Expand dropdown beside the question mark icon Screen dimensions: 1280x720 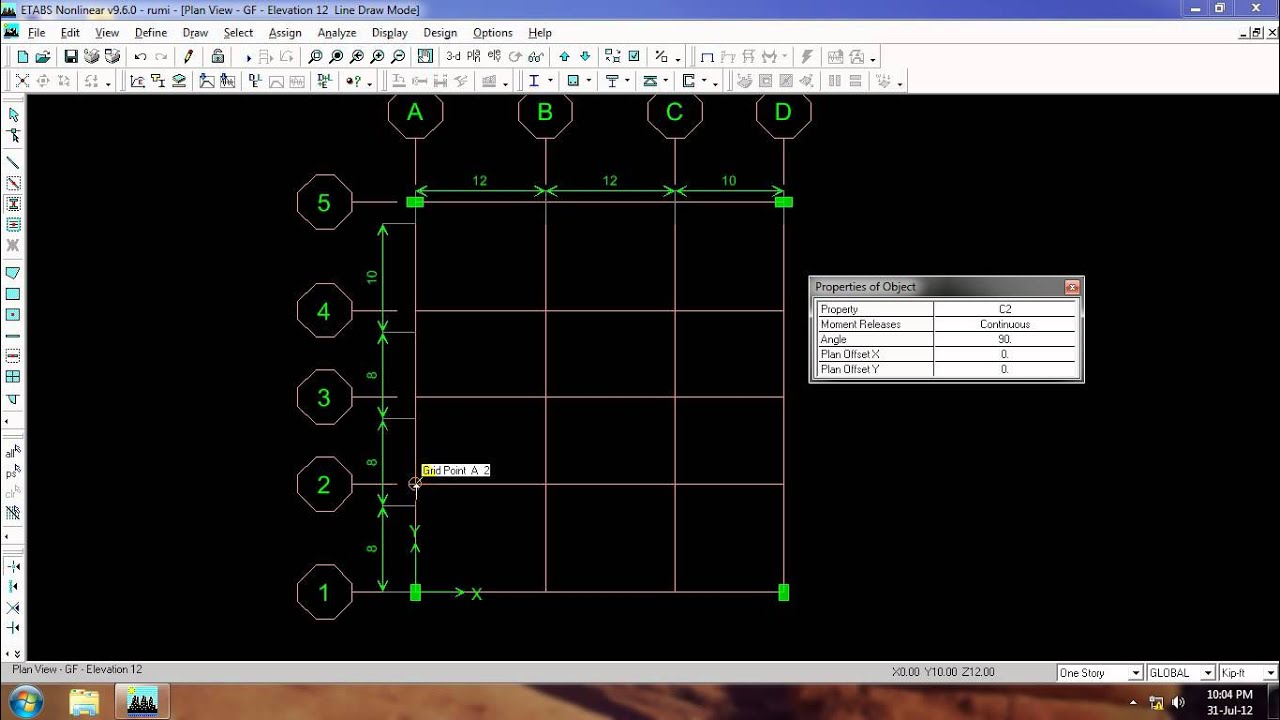click(x=369, y=82)
